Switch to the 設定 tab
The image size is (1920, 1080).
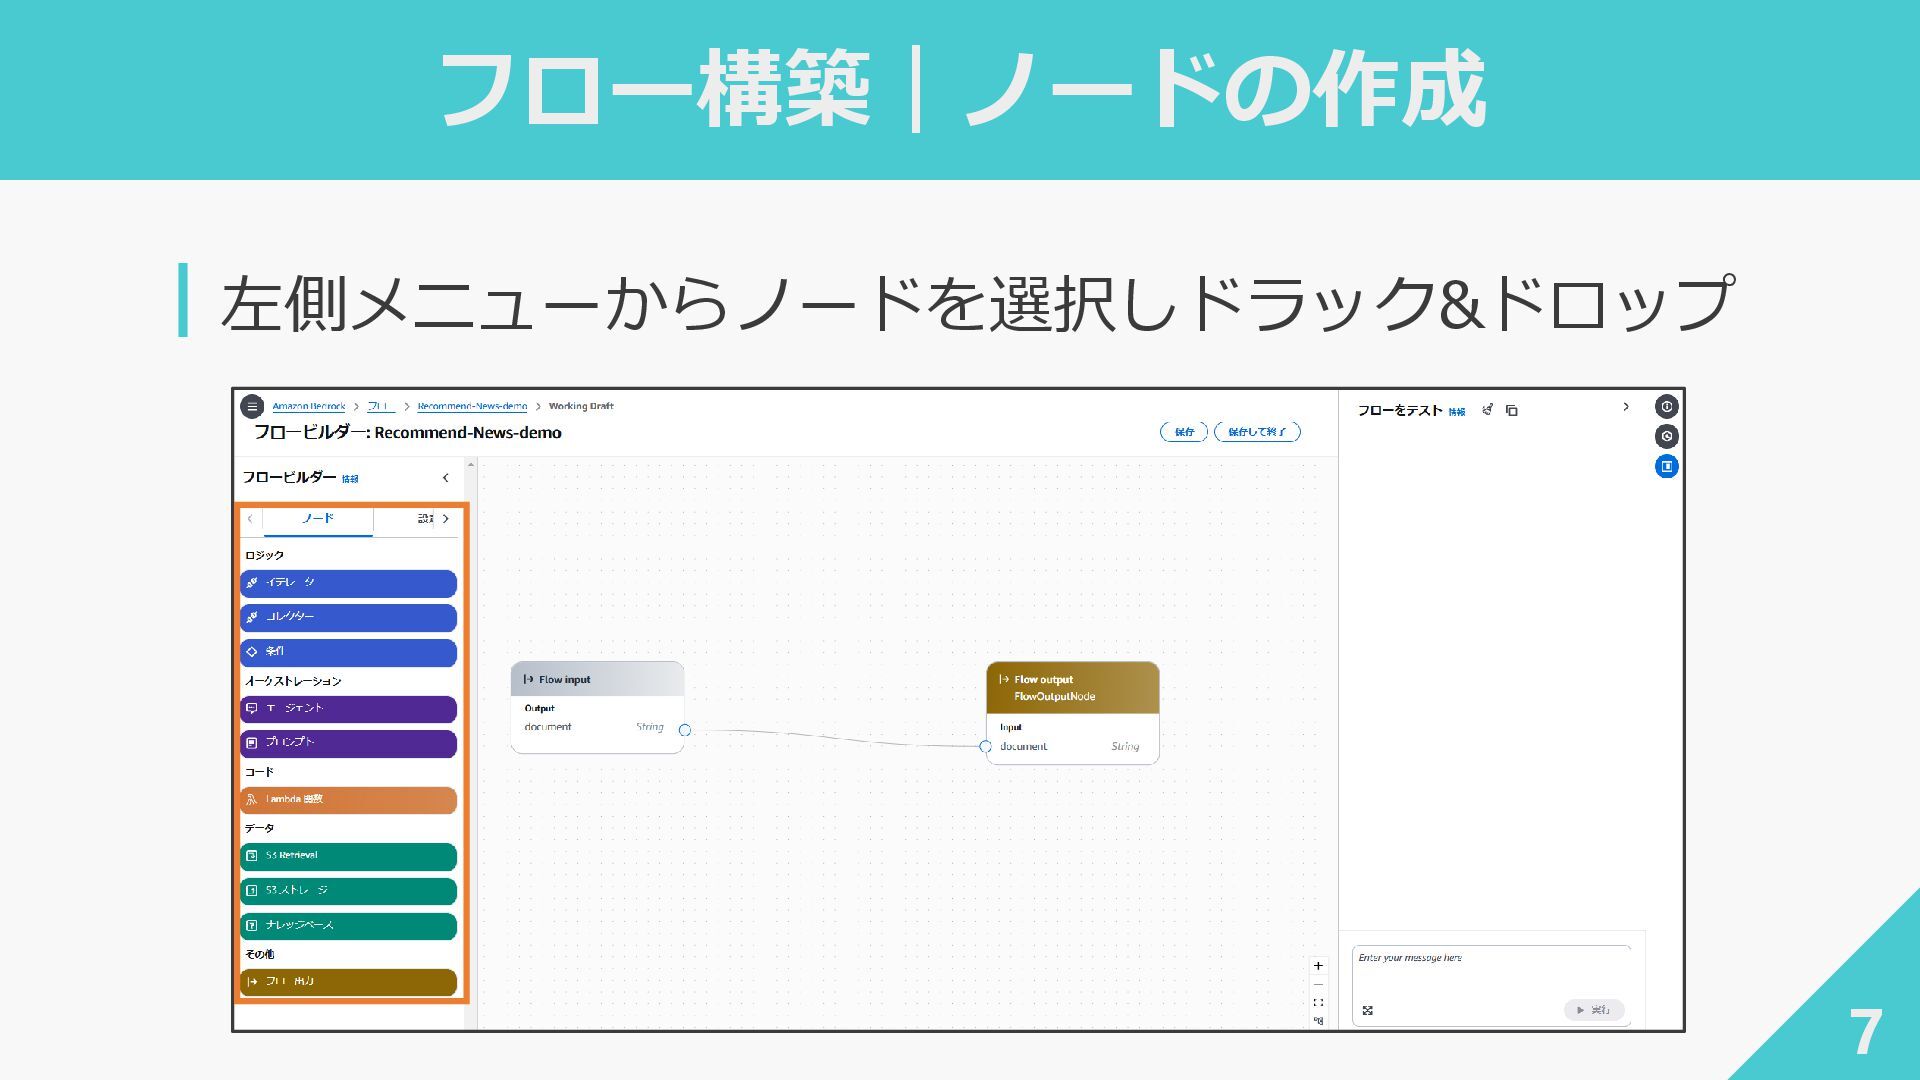[x=425, y=519]
